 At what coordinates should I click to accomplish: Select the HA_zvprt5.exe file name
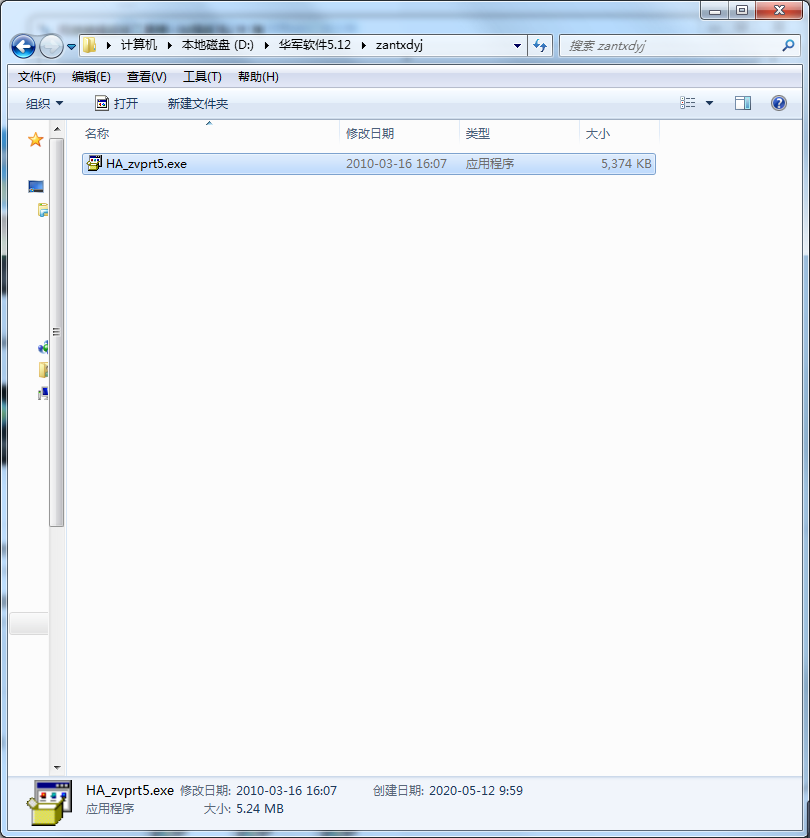pyautogui.click(x=146, y=164)
